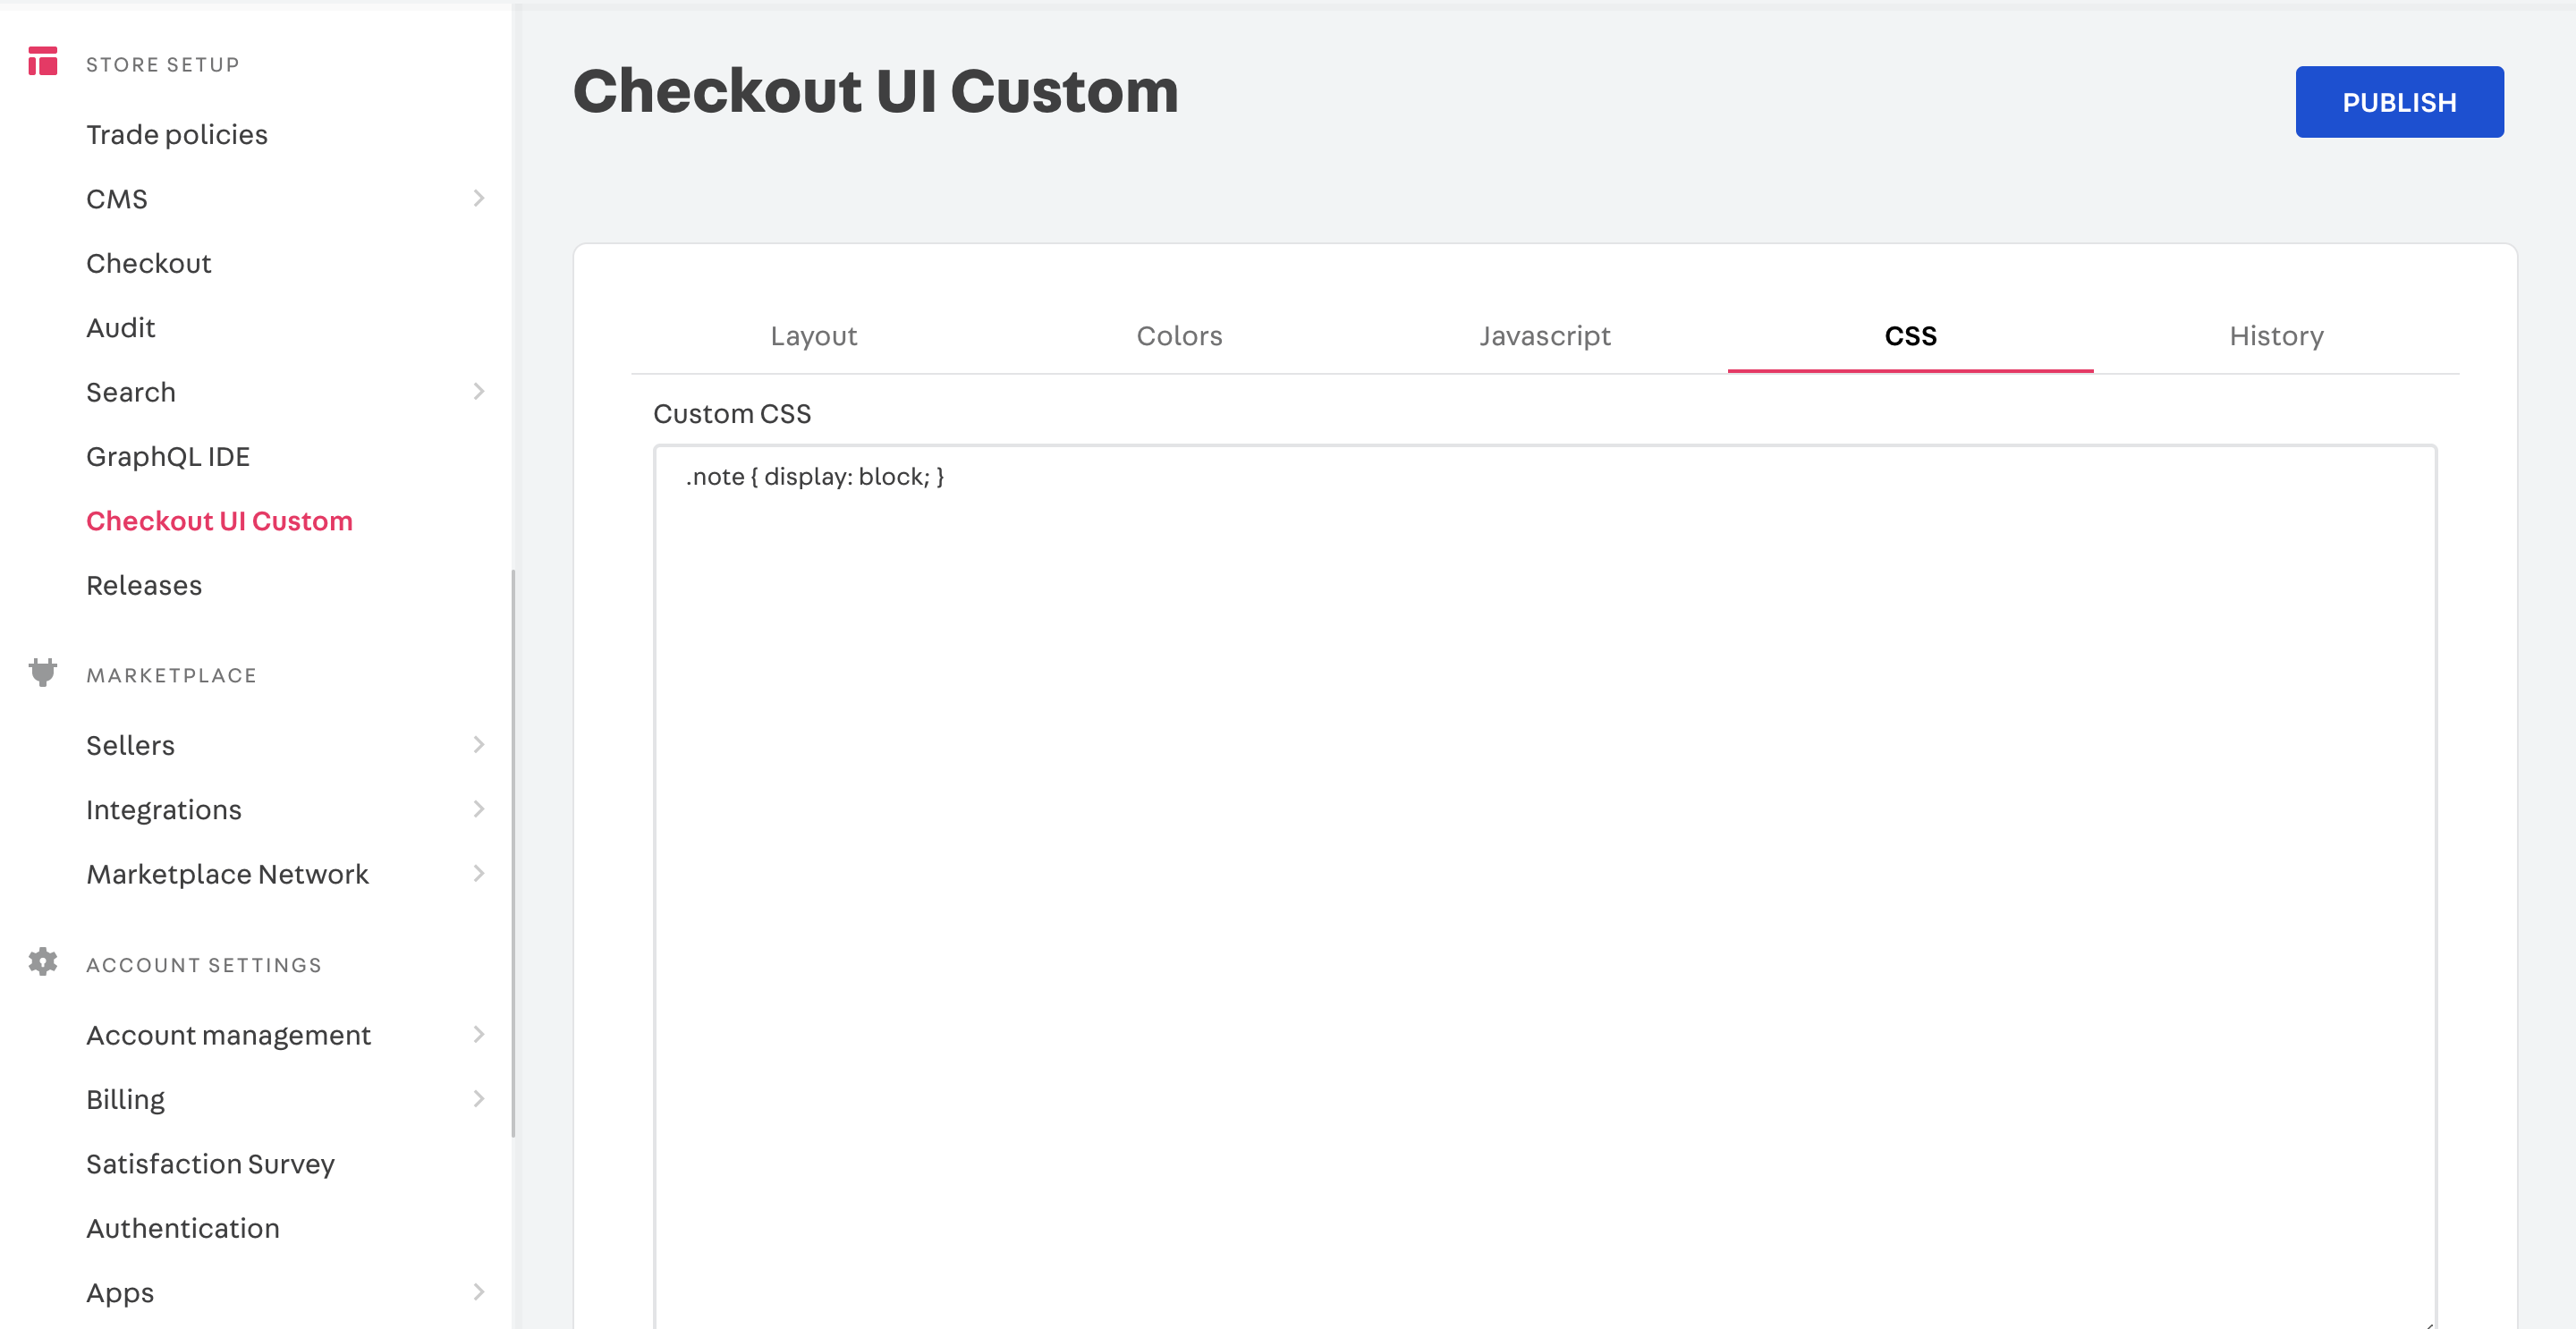Click the Account Settings gear icon
The width and height of the screenshot is (2576, 1329).
pyautogui.click(x=43, y=962)
